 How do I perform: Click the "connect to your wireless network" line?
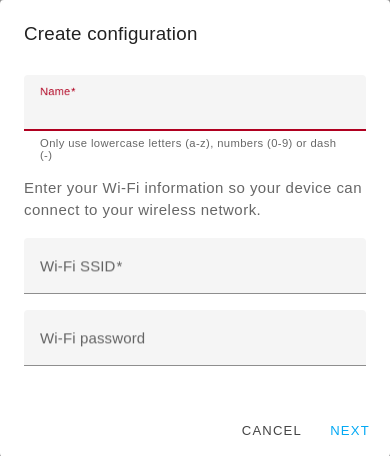(x=142, y=210)
